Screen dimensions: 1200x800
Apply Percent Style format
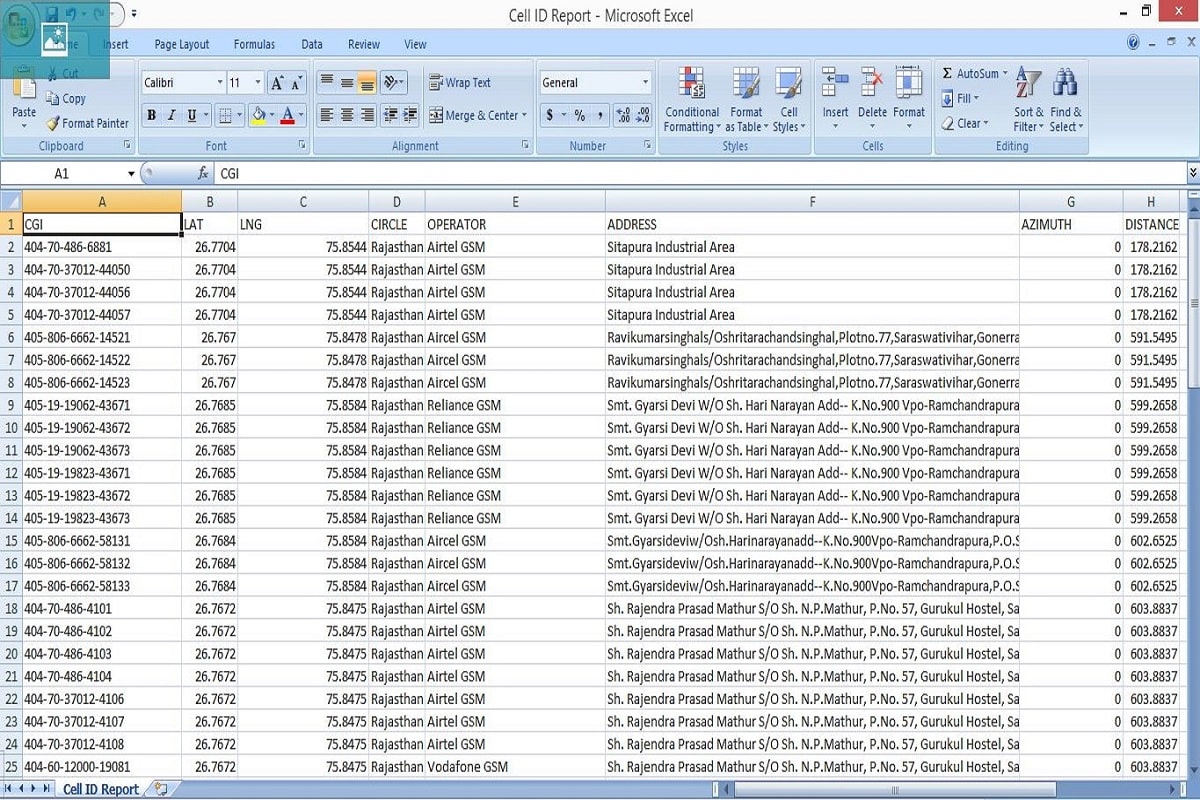pos(579,115)
